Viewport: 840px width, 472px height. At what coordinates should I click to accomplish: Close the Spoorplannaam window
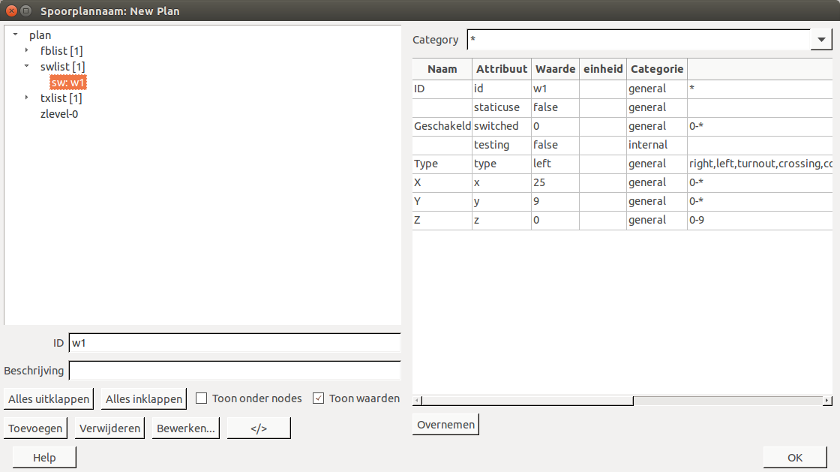pyautogui.click(x=10, y=9)
